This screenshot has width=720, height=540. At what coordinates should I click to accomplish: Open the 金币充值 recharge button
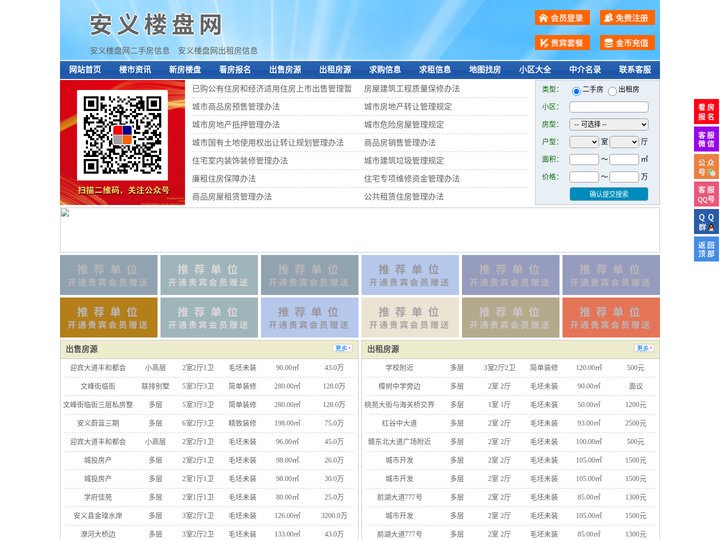point(627,43)
